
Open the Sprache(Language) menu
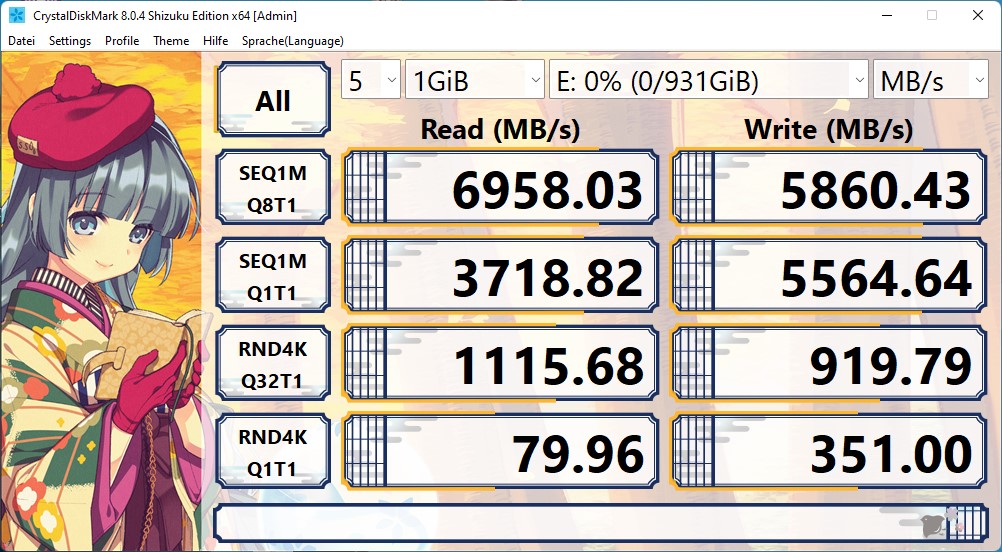point(293,41)
